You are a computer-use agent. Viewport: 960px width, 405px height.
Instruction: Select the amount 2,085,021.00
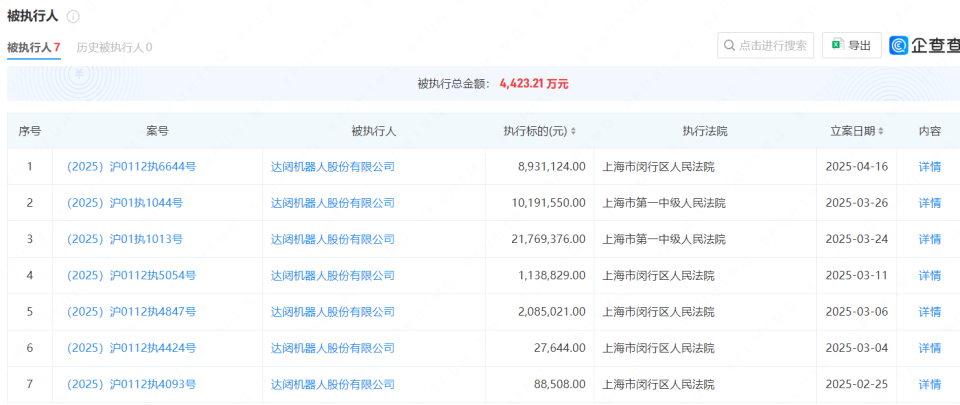552,312
